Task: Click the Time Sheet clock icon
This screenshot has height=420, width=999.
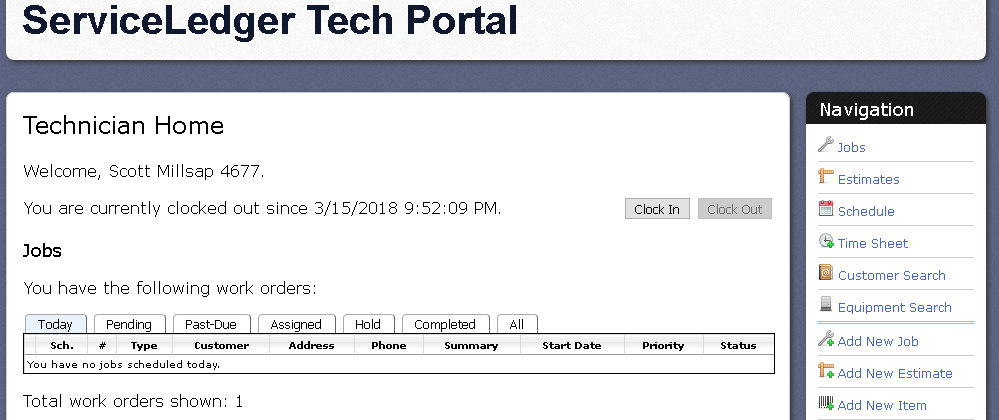Action: coord(826,241)
